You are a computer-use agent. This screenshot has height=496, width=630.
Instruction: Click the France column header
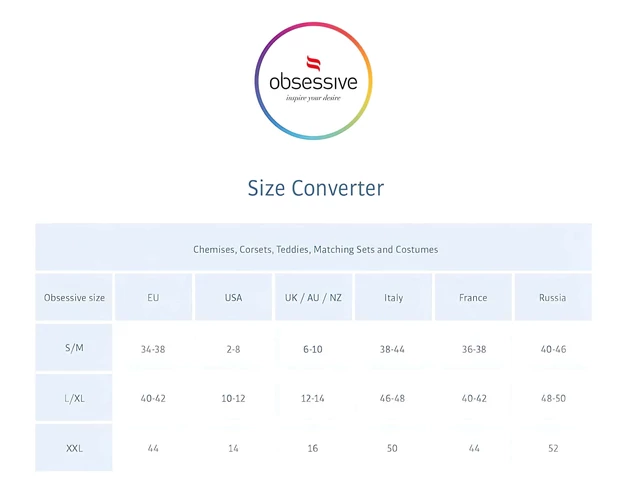[x=473, y=298]
